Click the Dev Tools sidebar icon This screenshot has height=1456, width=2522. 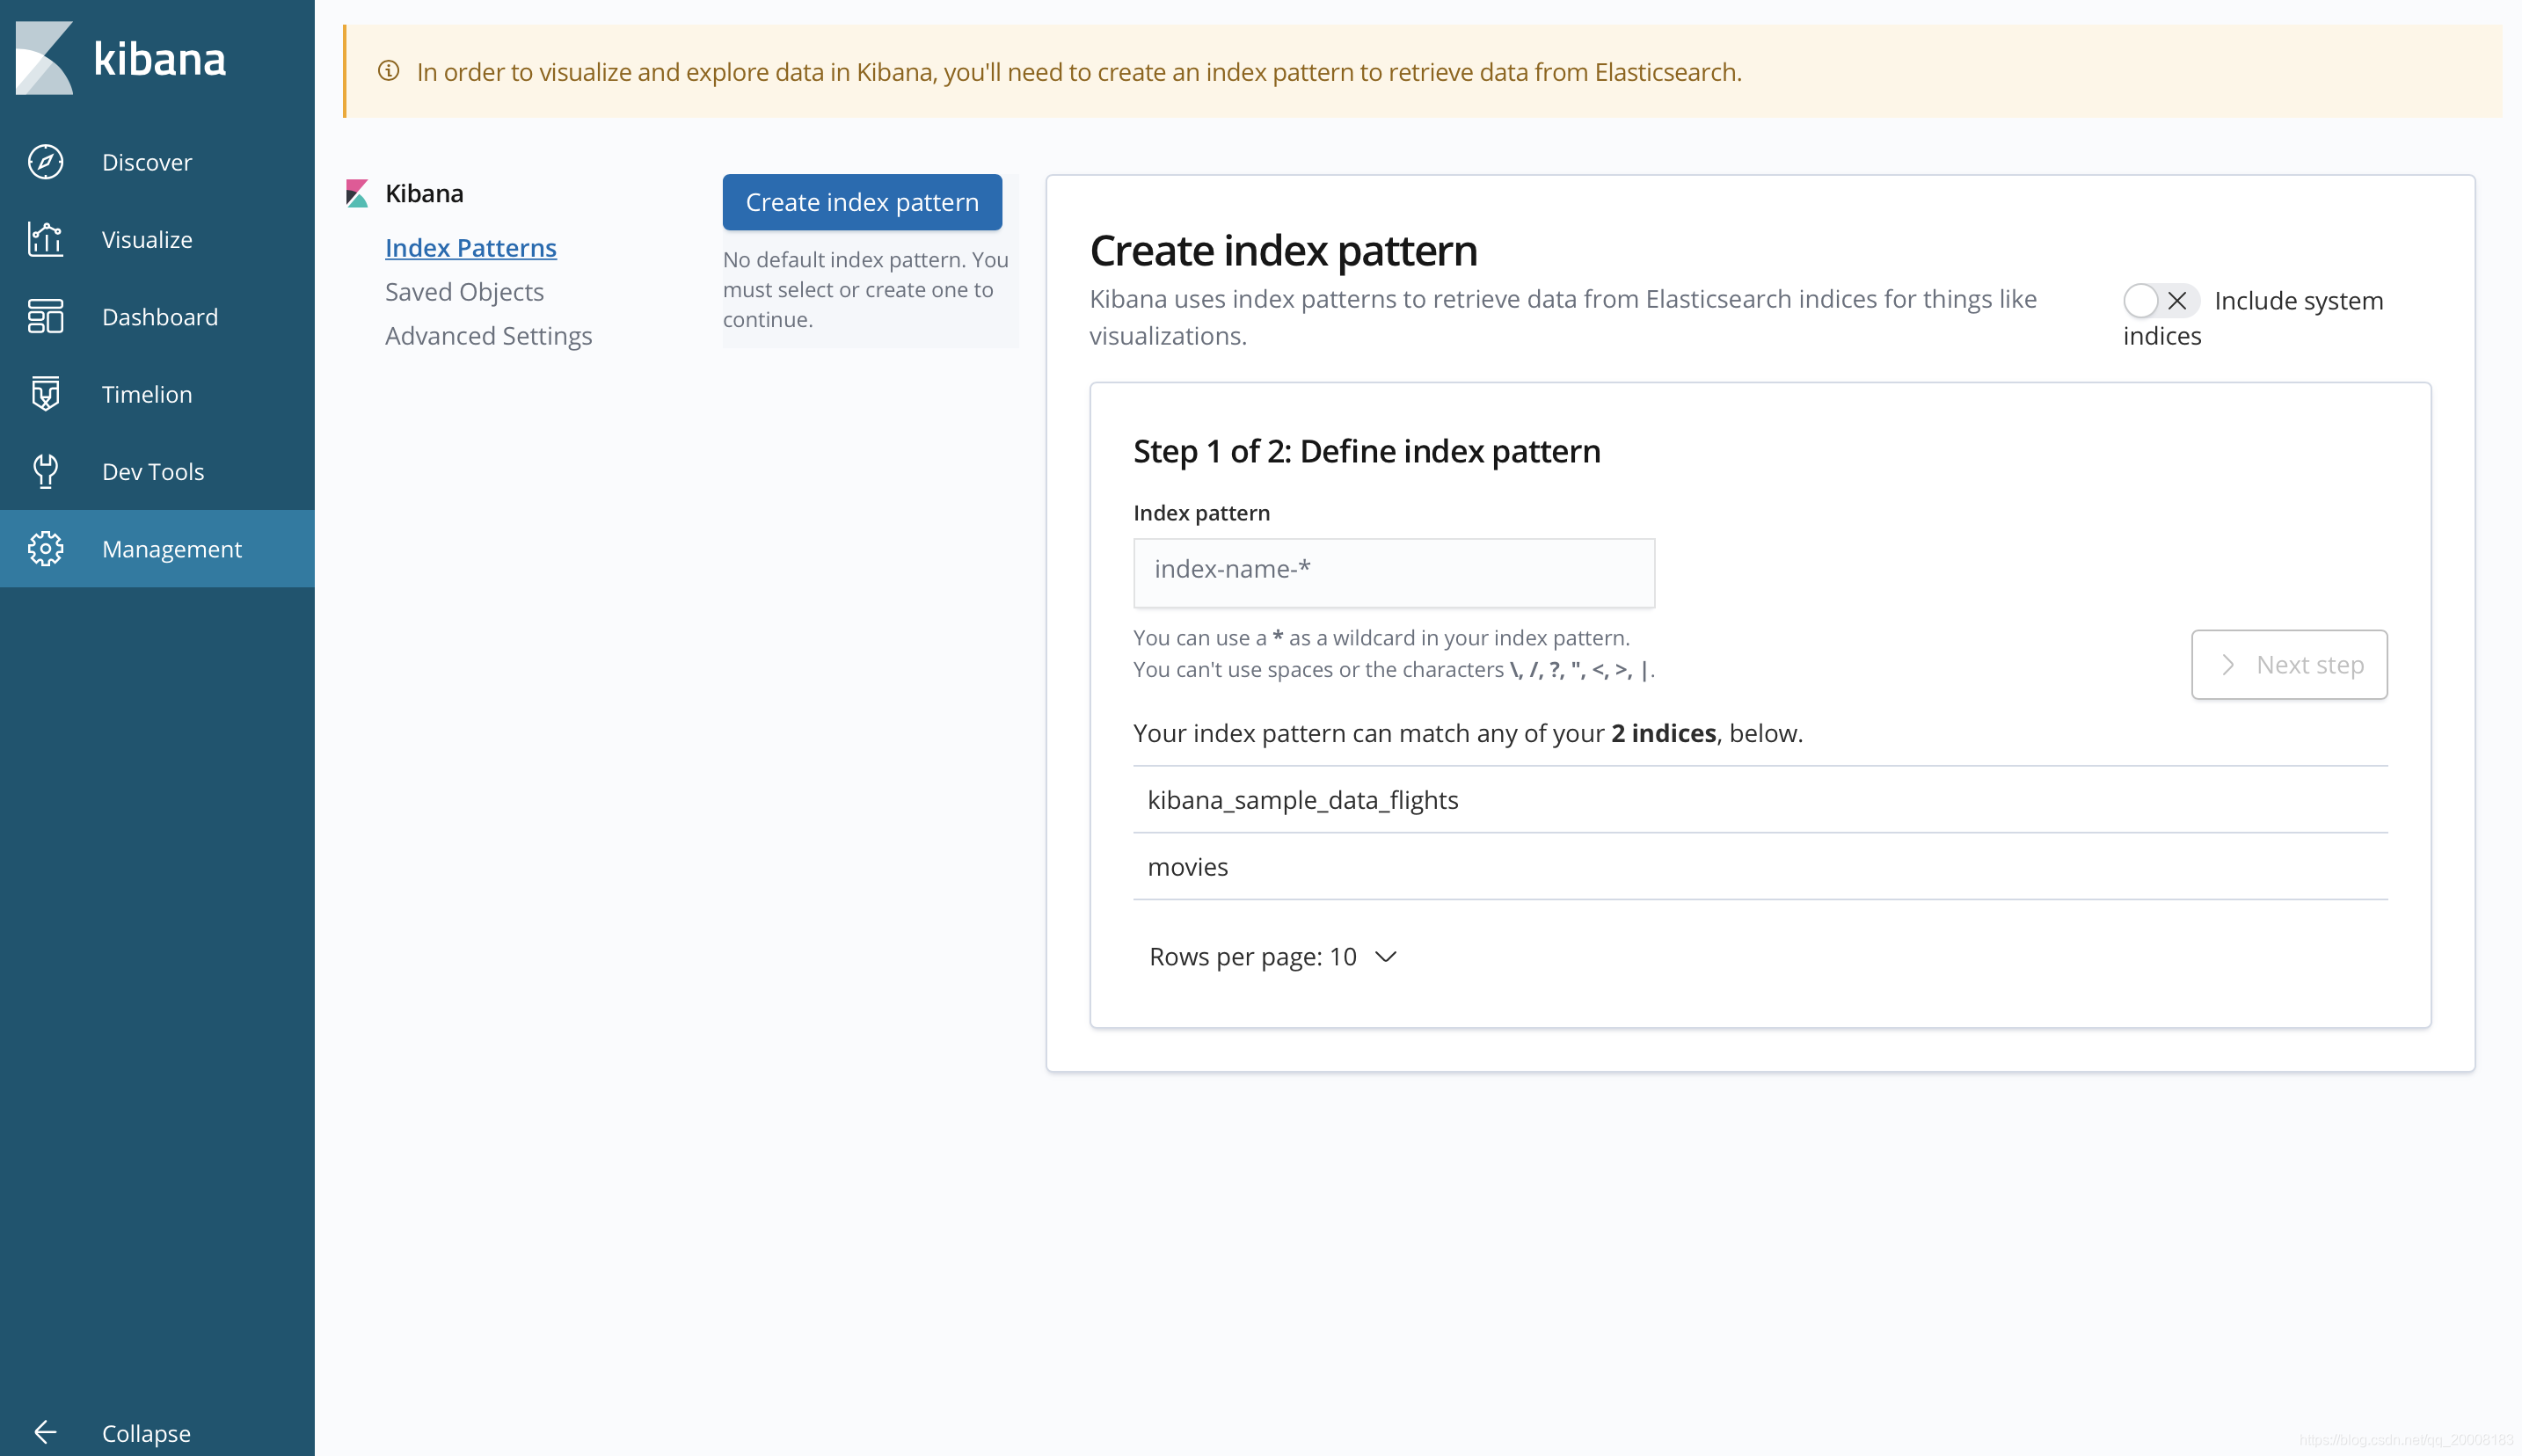coord(45,471)
